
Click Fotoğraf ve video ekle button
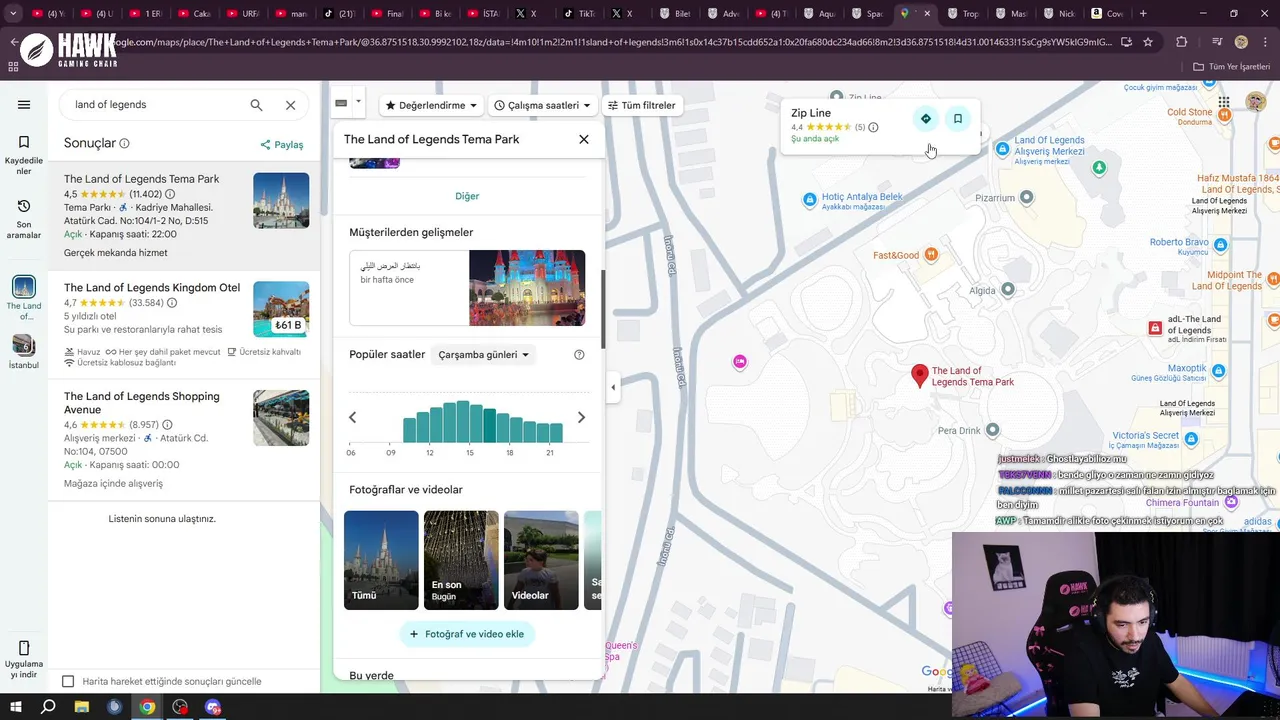pyautogui.click(x=467, y=634)
